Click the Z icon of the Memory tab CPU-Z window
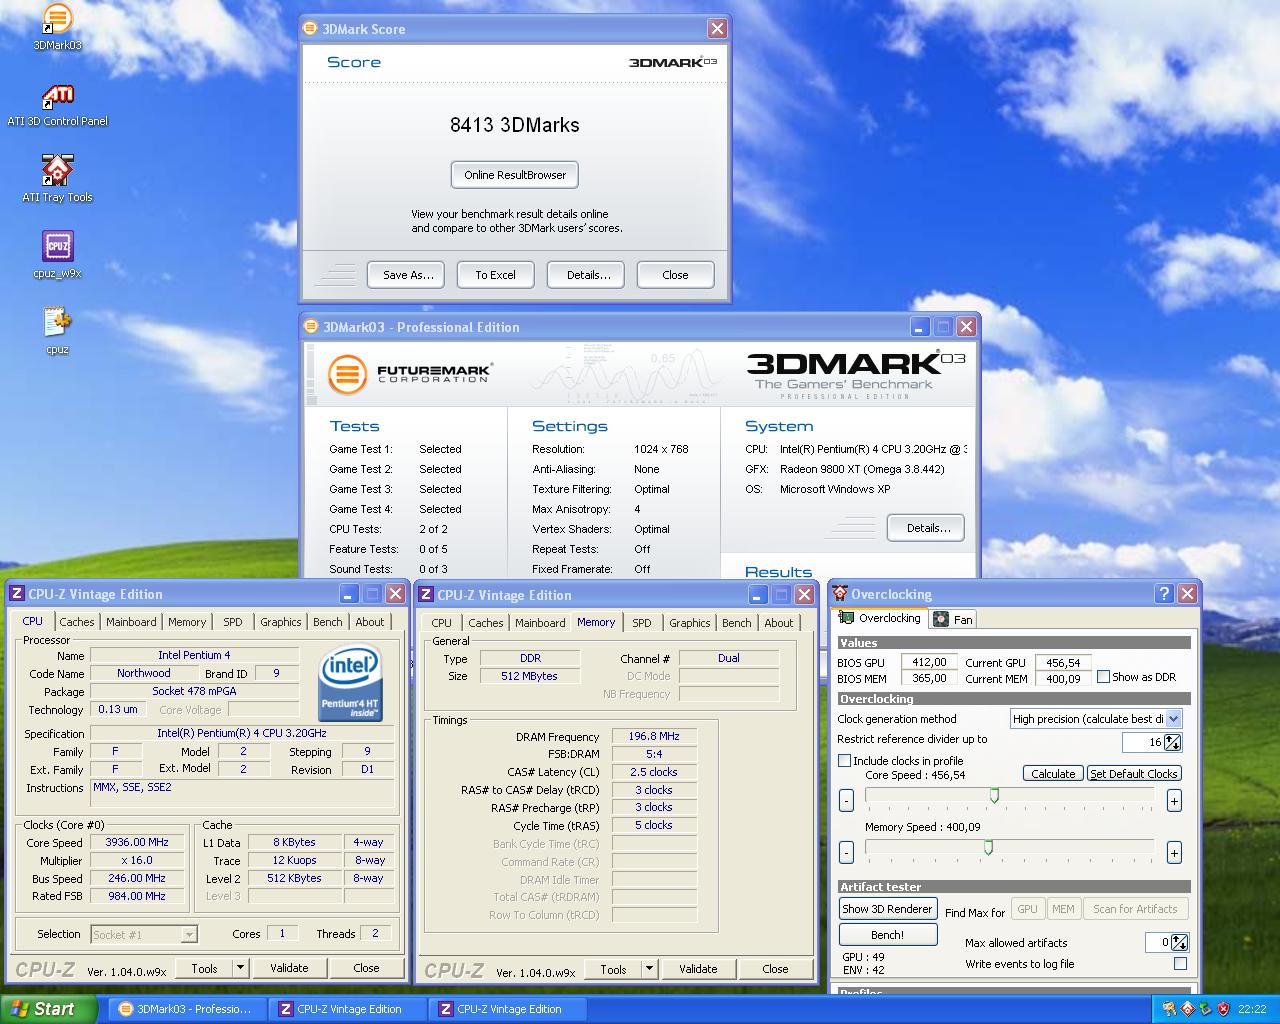This screenshot has width=1280, height=1024. point(426,595)
